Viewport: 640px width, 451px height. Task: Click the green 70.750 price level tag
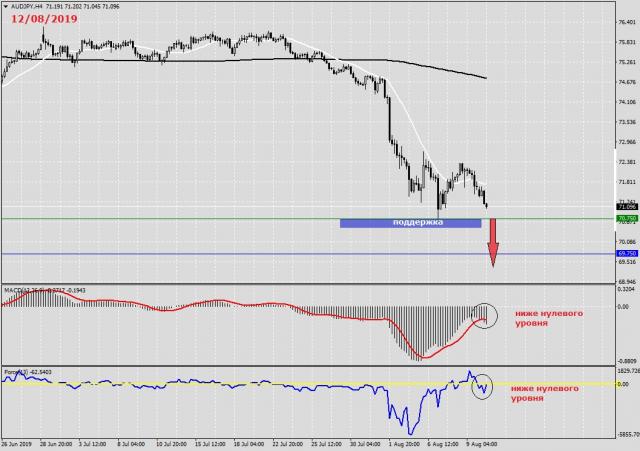[x=628, y=218]
